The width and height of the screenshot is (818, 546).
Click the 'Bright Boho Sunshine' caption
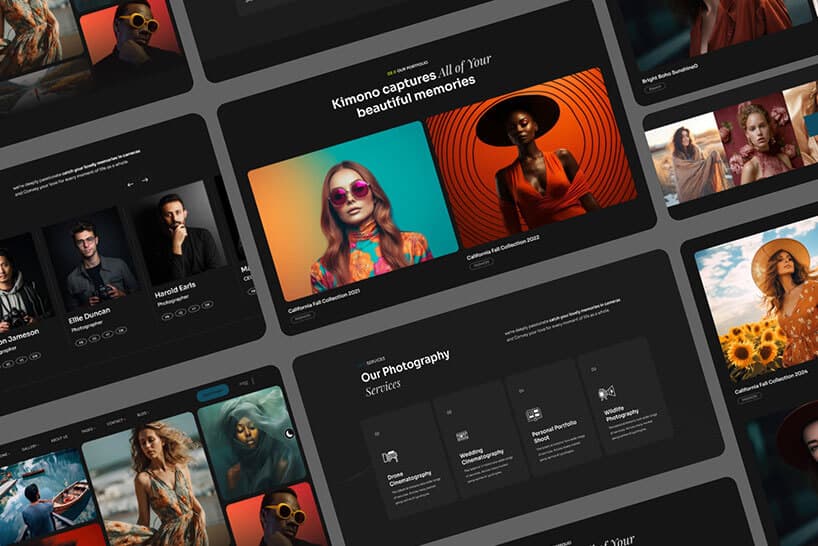[670, 74]
